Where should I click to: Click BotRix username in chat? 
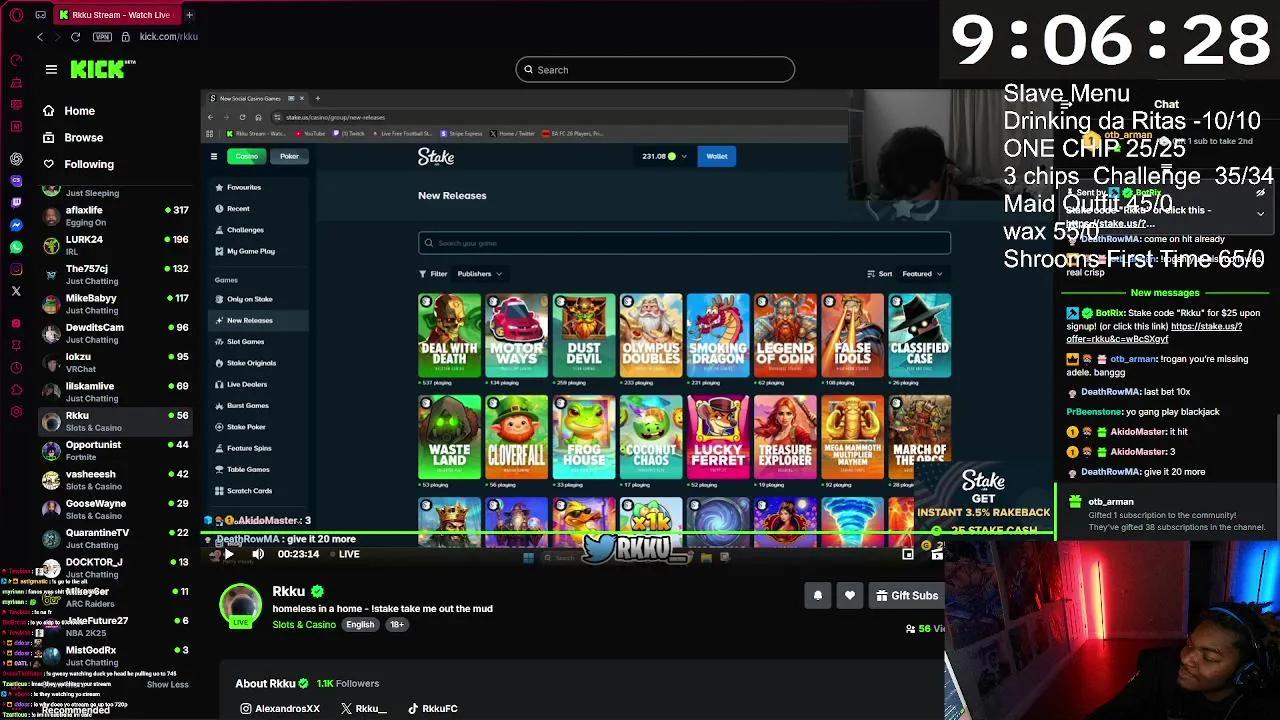coord(1109,313)
